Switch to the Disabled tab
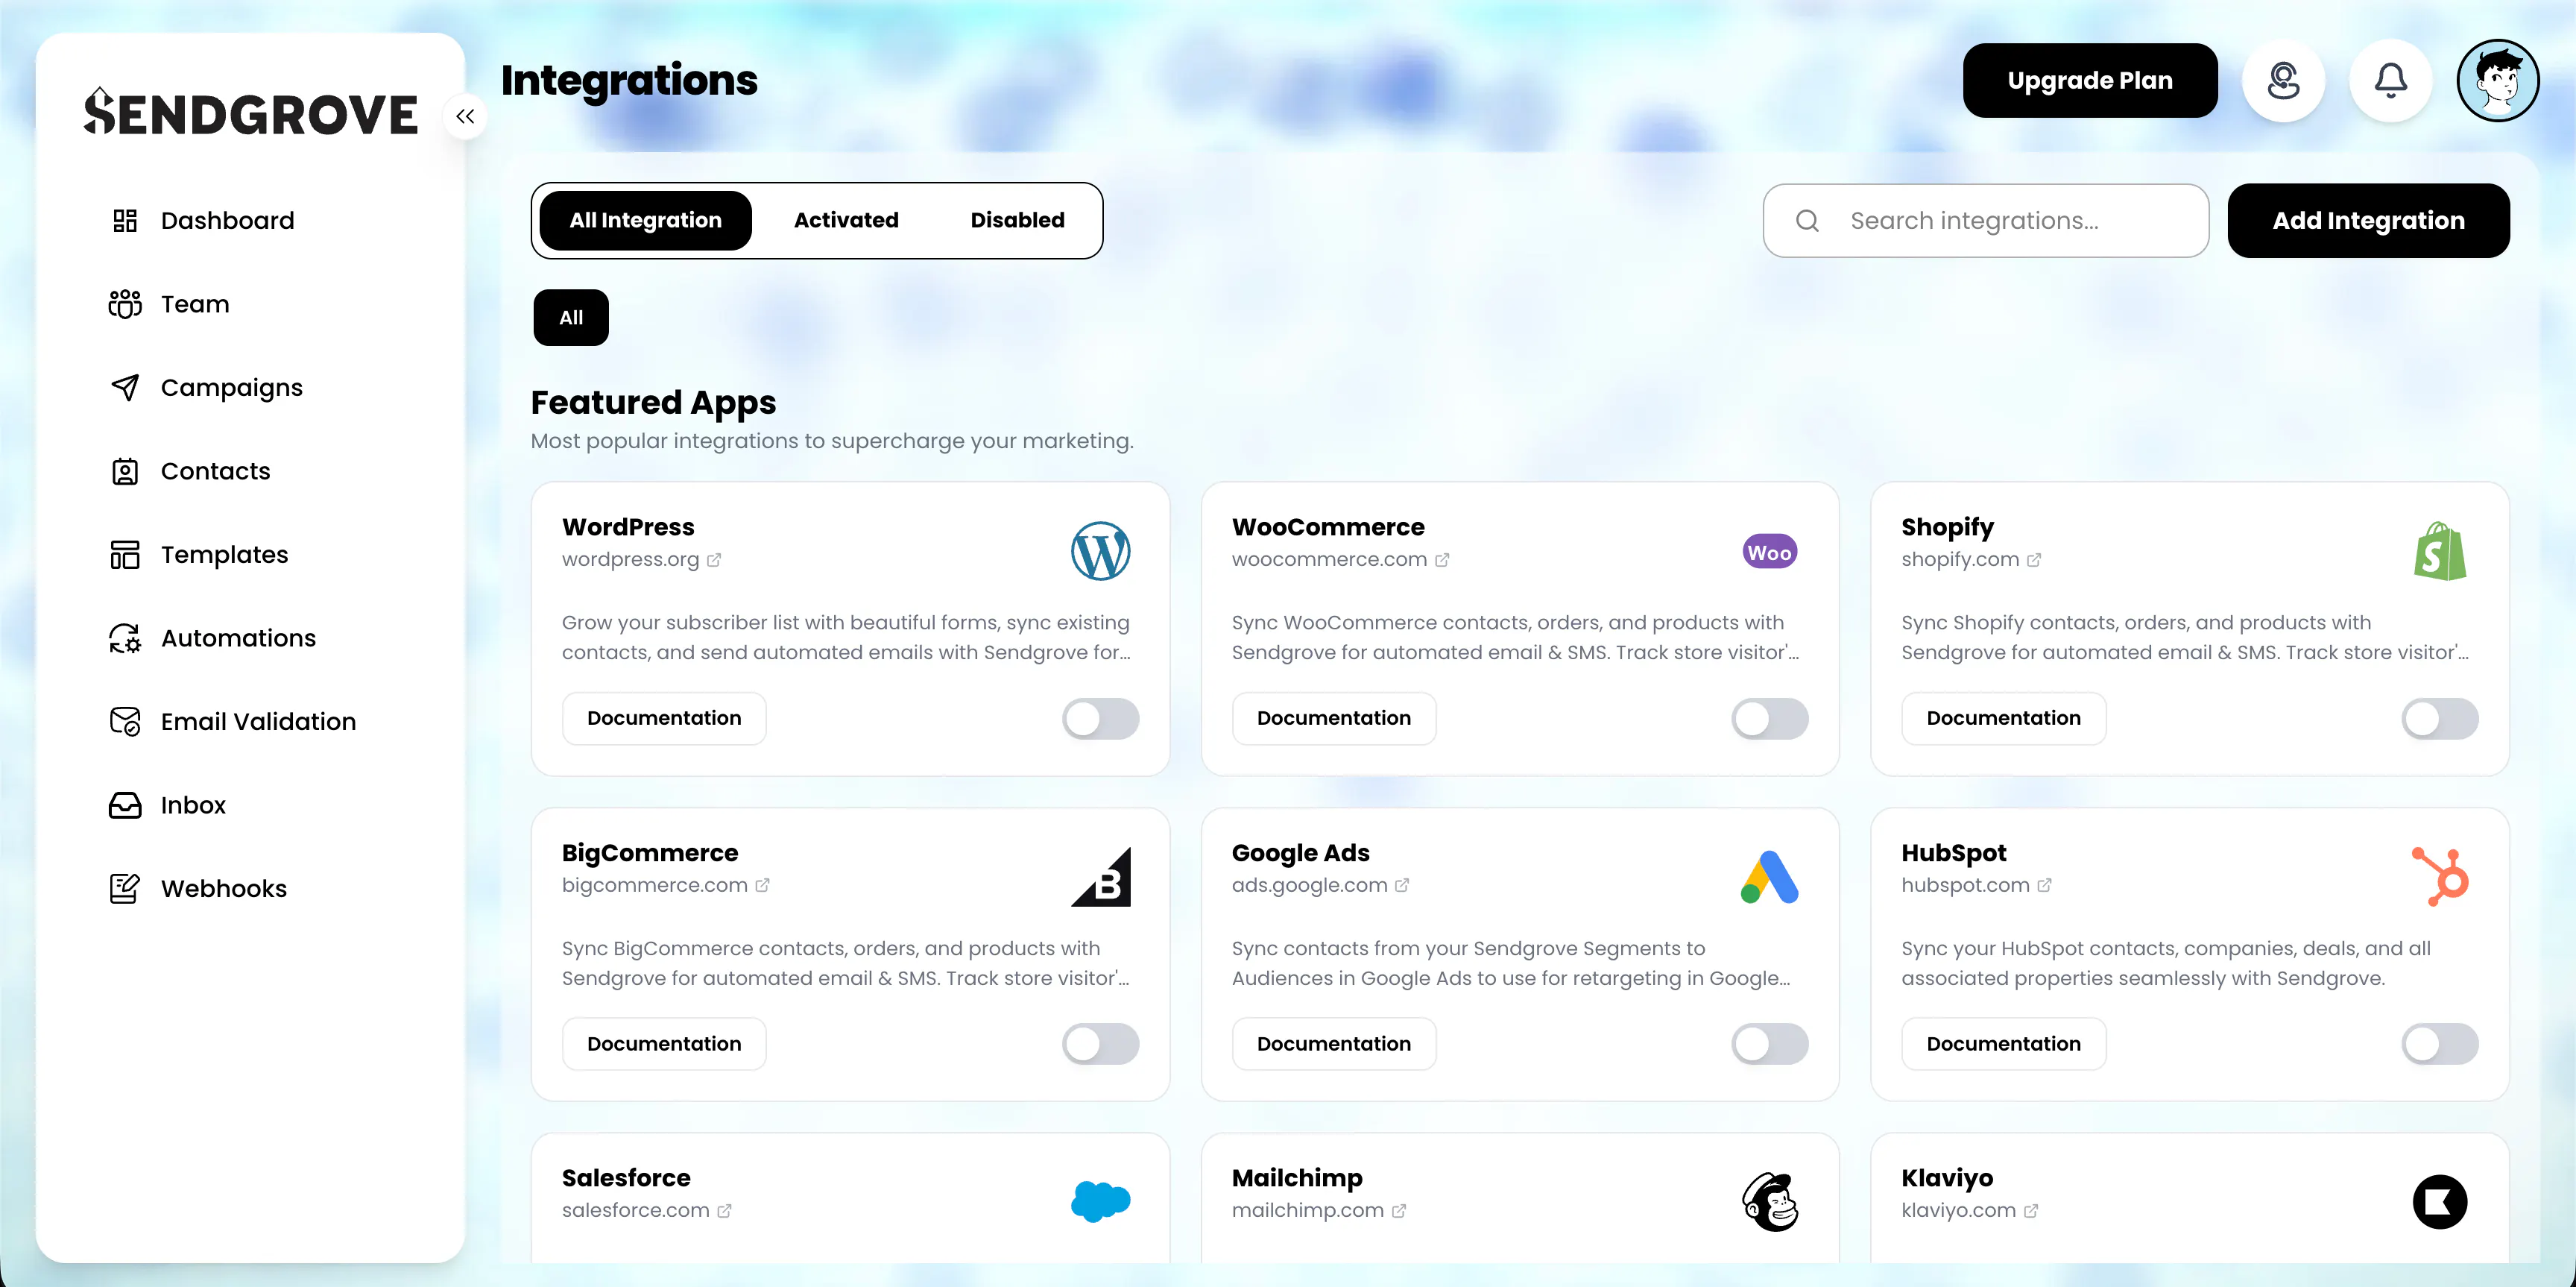The width and height of the screenshot is (2576, 1287). tap(1017, 220)
